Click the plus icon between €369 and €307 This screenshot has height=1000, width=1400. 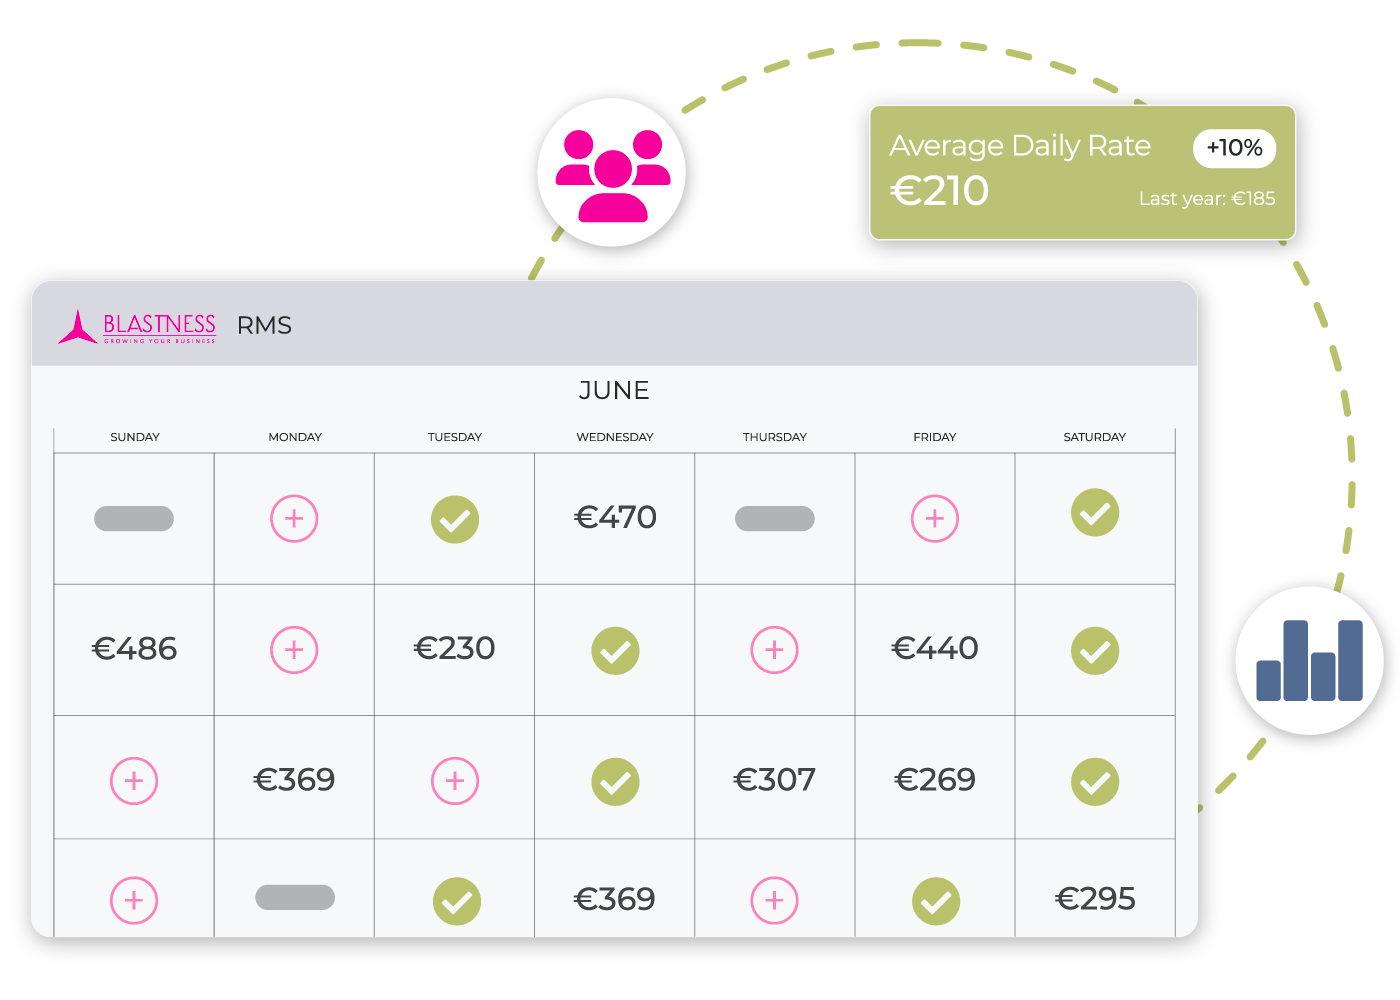(x=455, y=781)
